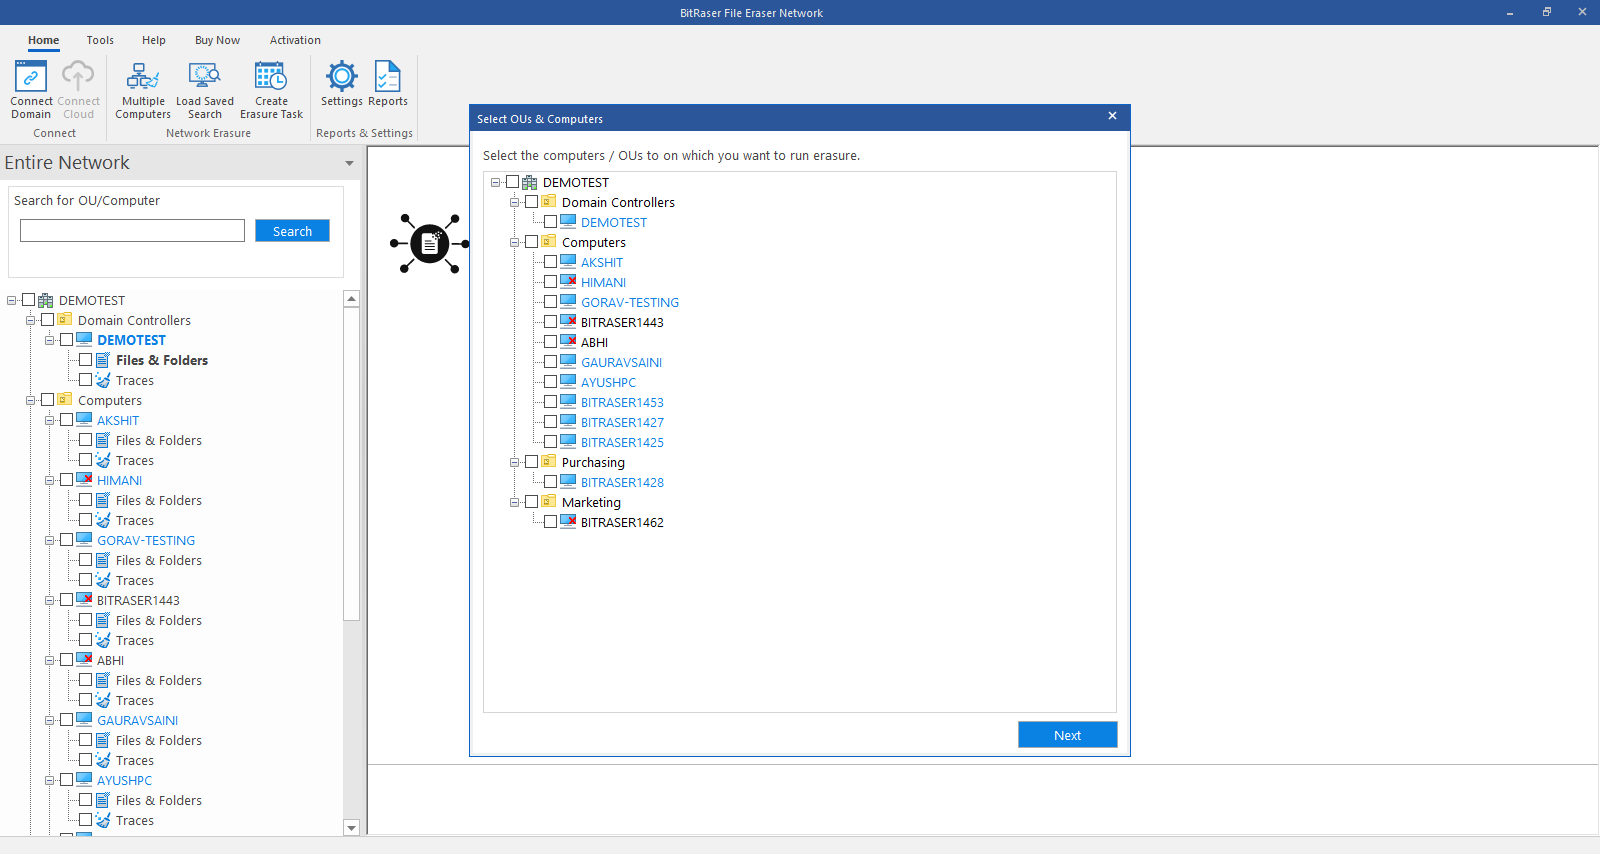Check the AYUSHPC checkbox in dialog
1600x854 pixels.
pos(550,382)
